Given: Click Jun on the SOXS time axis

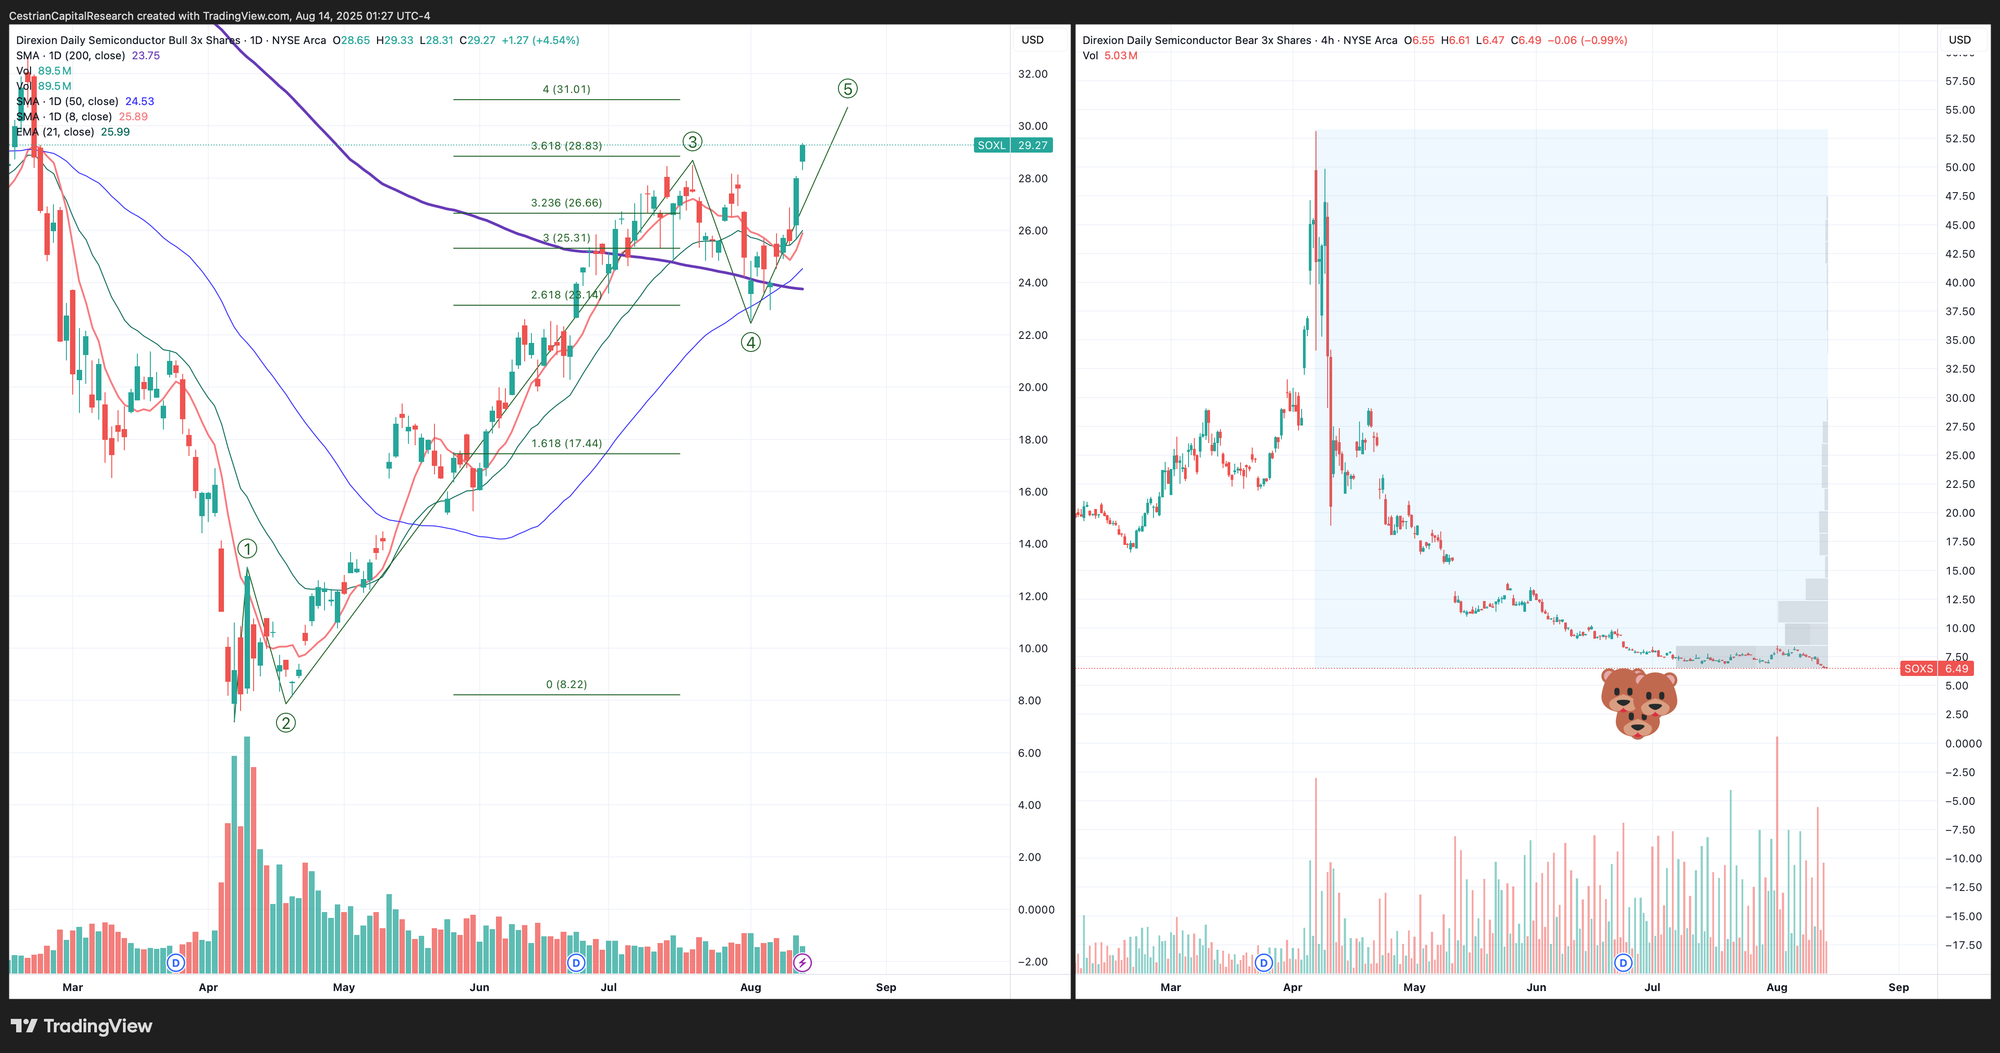Looking at the screenshot, I should (x=1536, y=987).
